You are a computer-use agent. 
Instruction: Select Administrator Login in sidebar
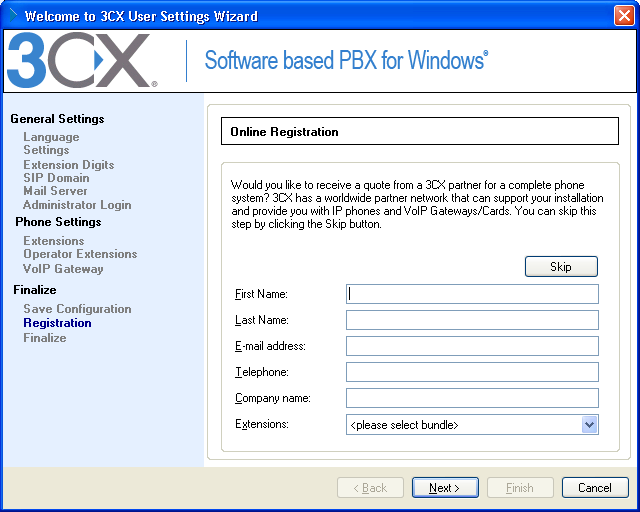click(x=77, y=205)
